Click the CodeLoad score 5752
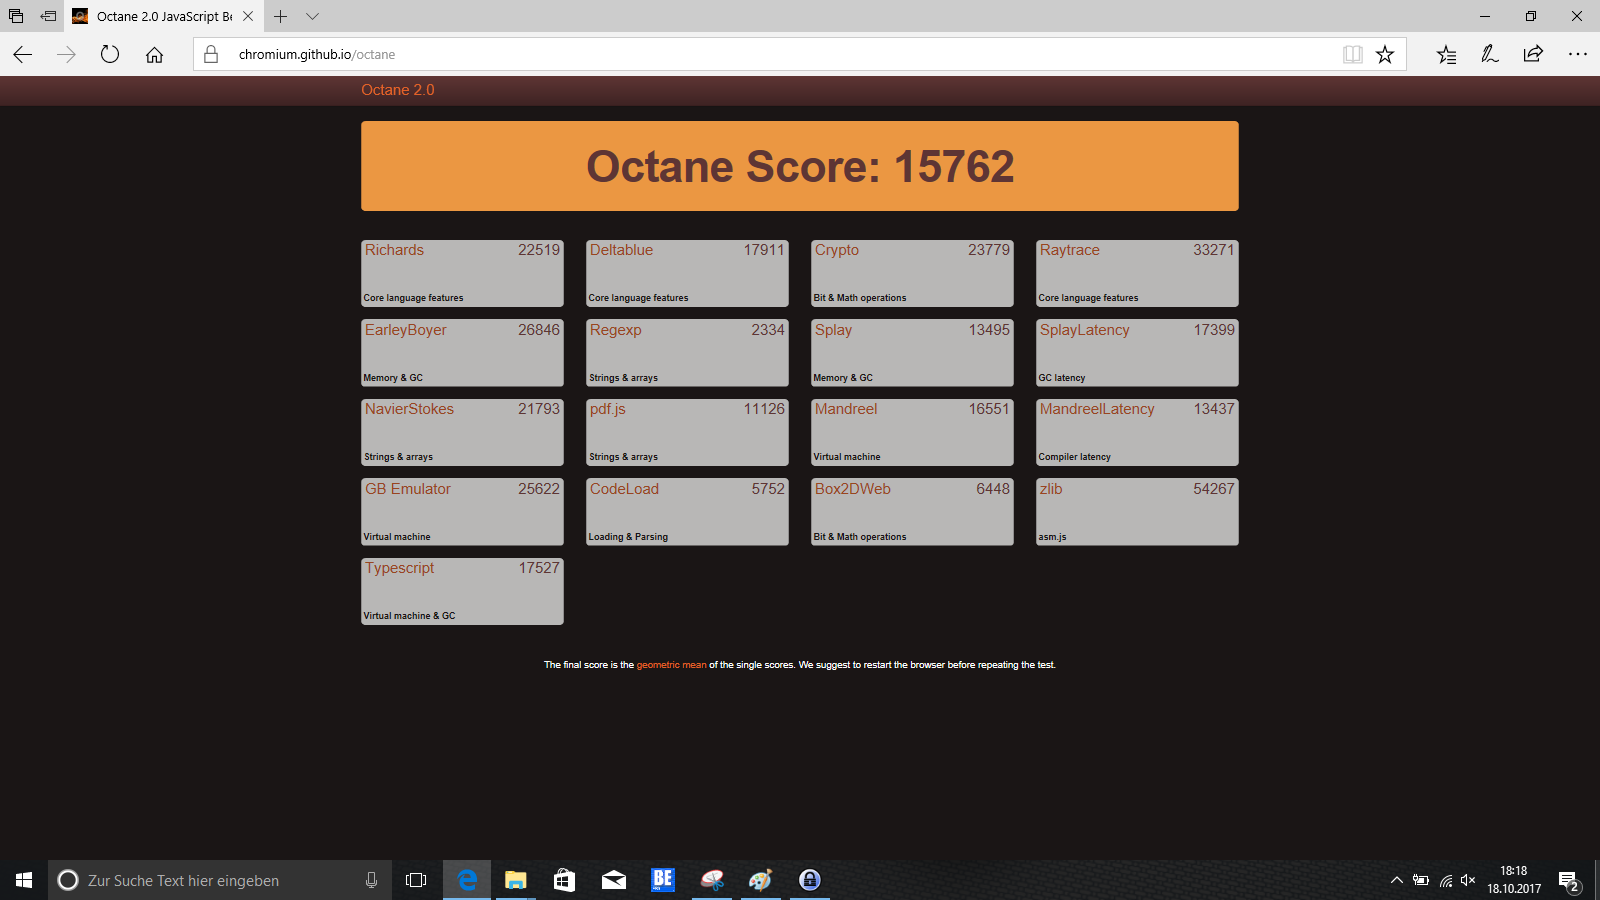 coord(768,489)
